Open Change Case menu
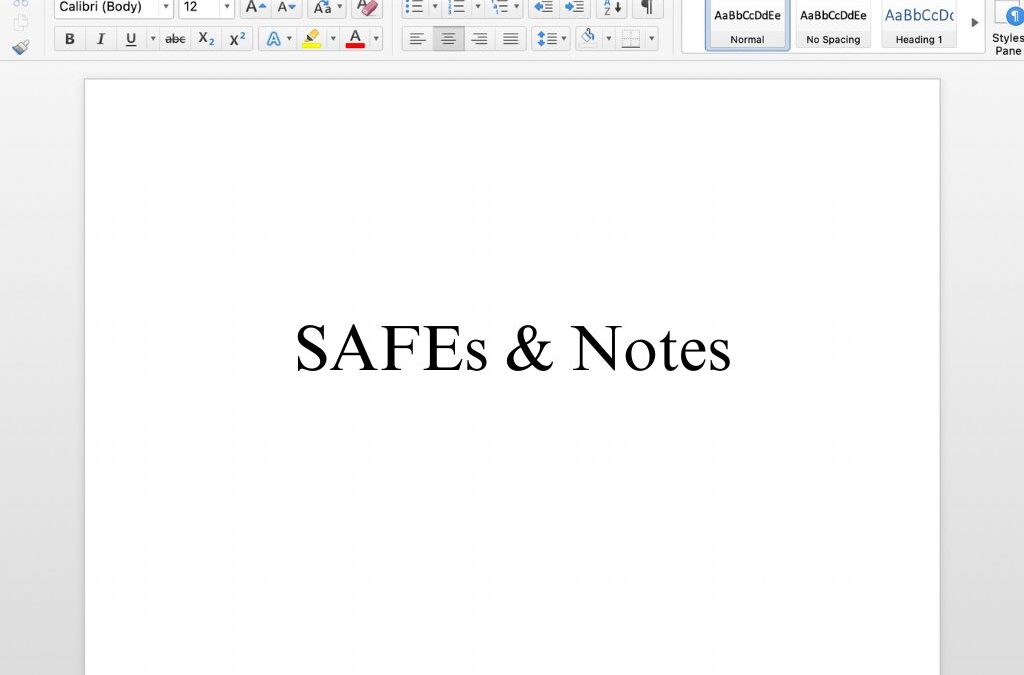This screenshot has width=1024, height=675. [x=327, y=7]
